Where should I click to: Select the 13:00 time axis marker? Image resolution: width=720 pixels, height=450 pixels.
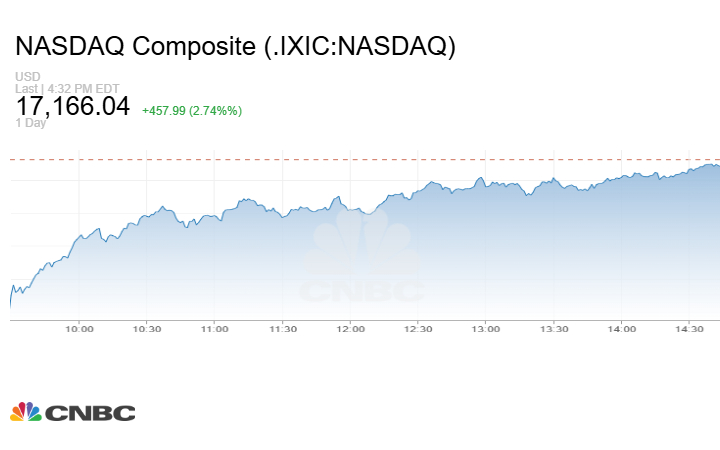pyautogui.click(x=486, y=328)
